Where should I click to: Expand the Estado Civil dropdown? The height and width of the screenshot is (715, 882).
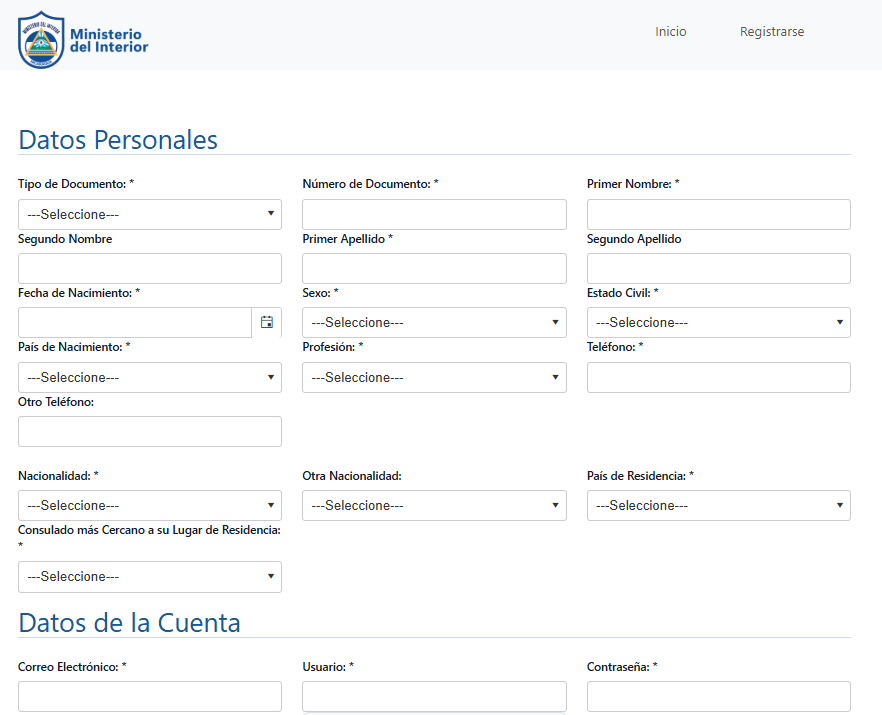point(719,322)
